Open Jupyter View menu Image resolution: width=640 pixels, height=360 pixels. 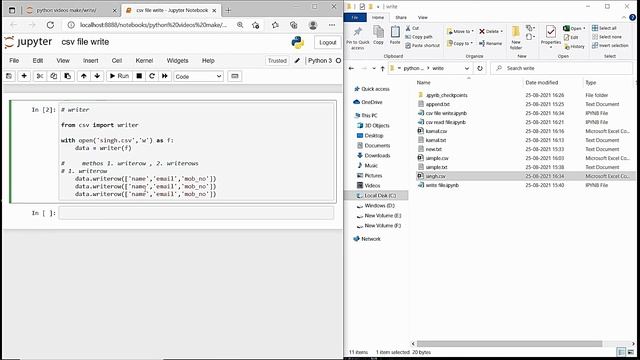pos(63,60)
